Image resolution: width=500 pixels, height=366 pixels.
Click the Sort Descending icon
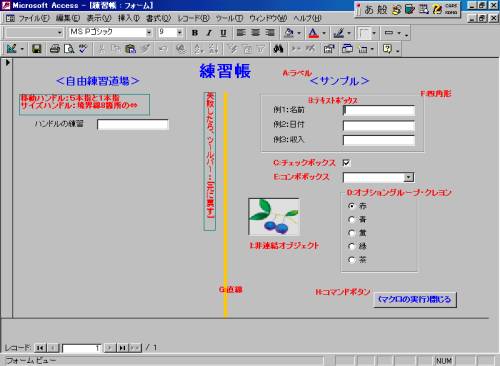coord(214,49)
